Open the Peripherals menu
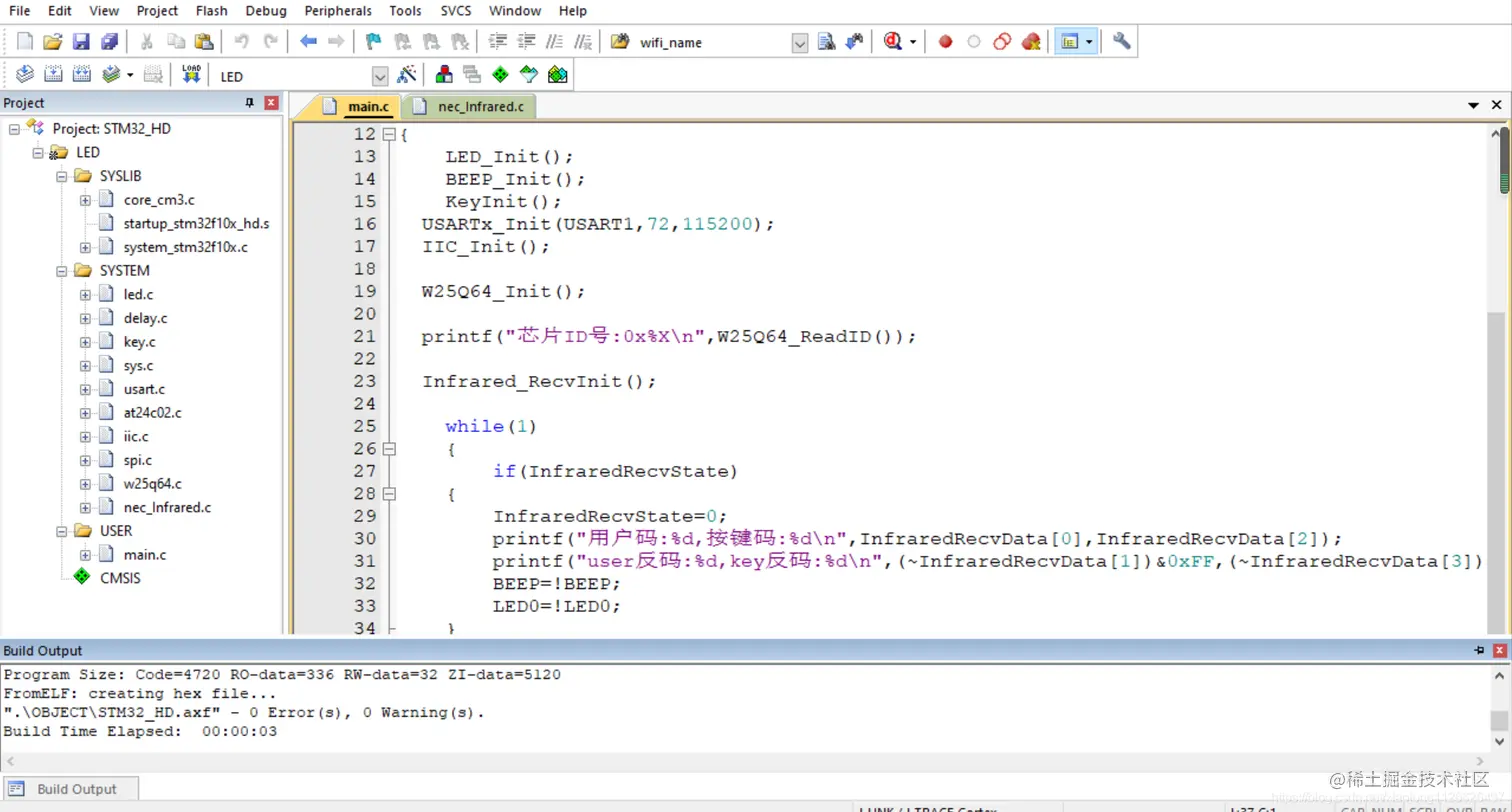 pos(338,11)
